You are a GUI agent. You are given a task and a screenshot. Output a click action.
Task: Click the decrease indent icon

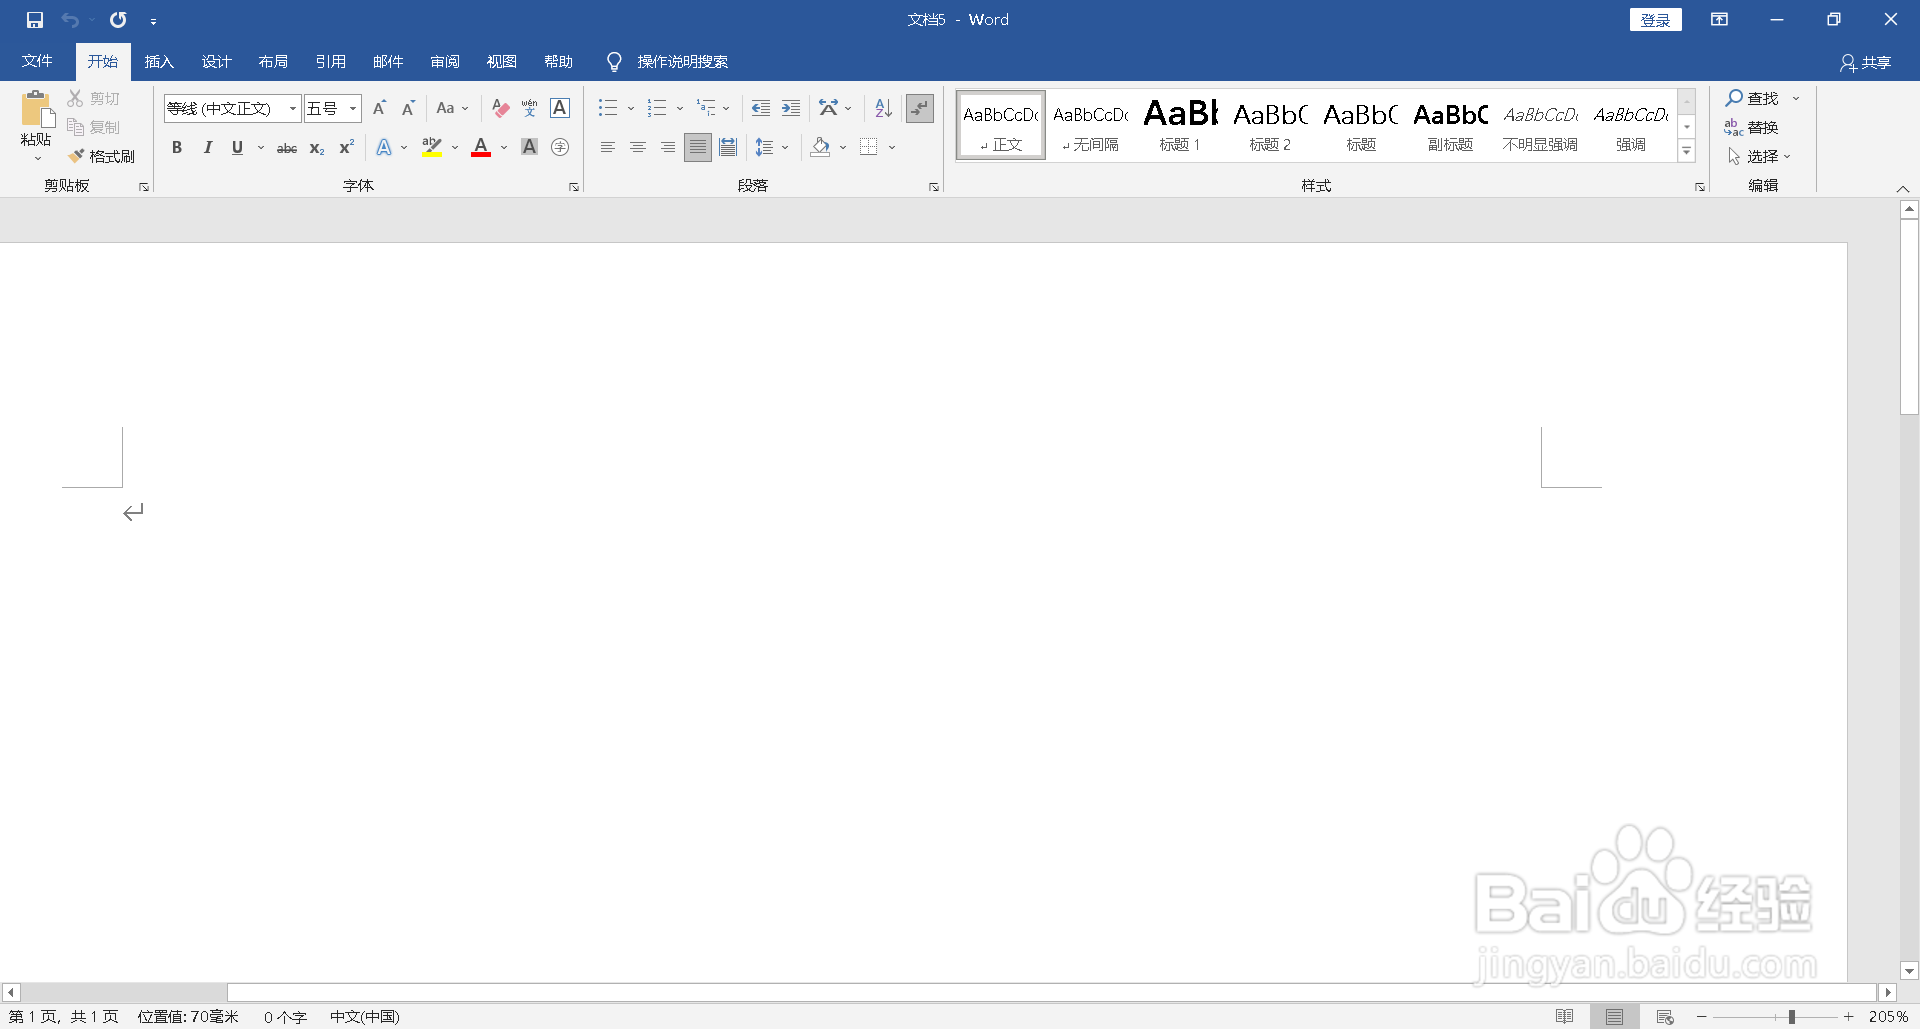761,108
